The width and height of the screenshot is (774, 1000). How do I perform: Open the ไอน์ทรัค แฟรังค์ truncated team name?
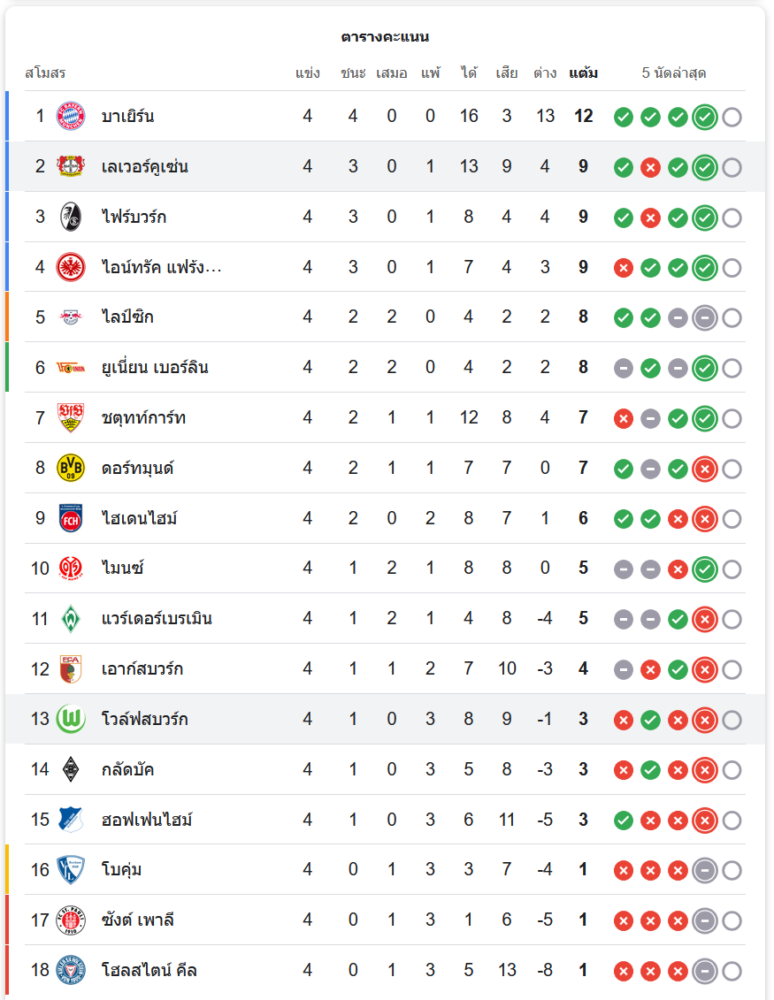[x=161, y=267]
